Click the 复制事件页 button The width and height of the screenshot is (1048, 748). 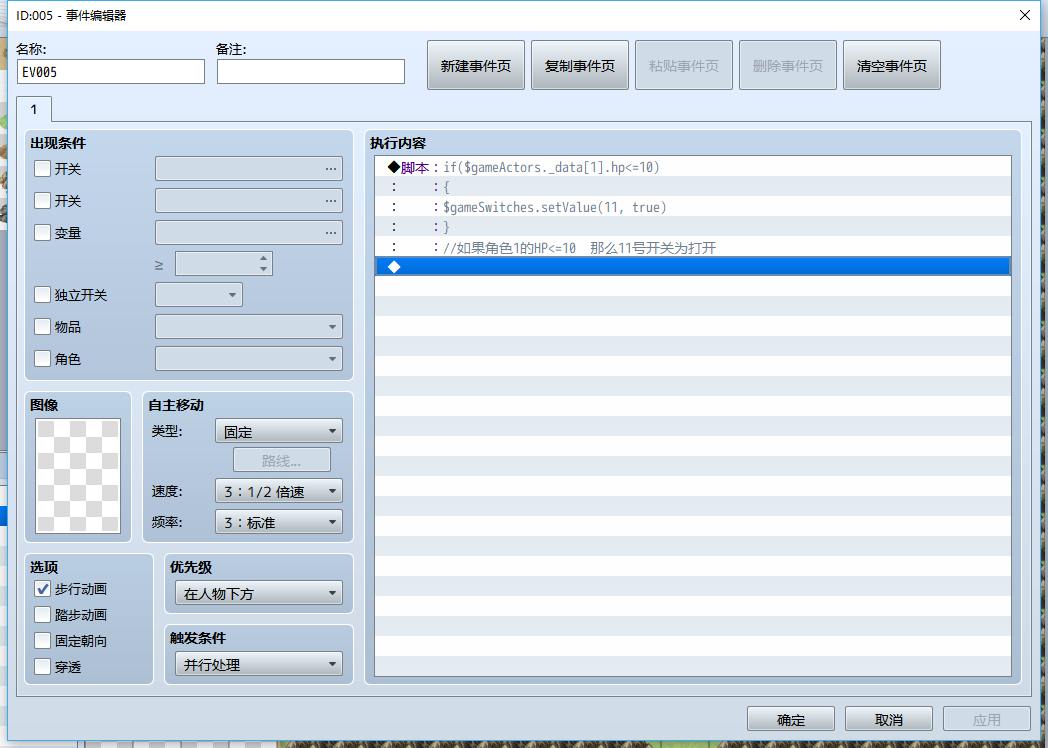pyautogui.click(x=579, y=65)
